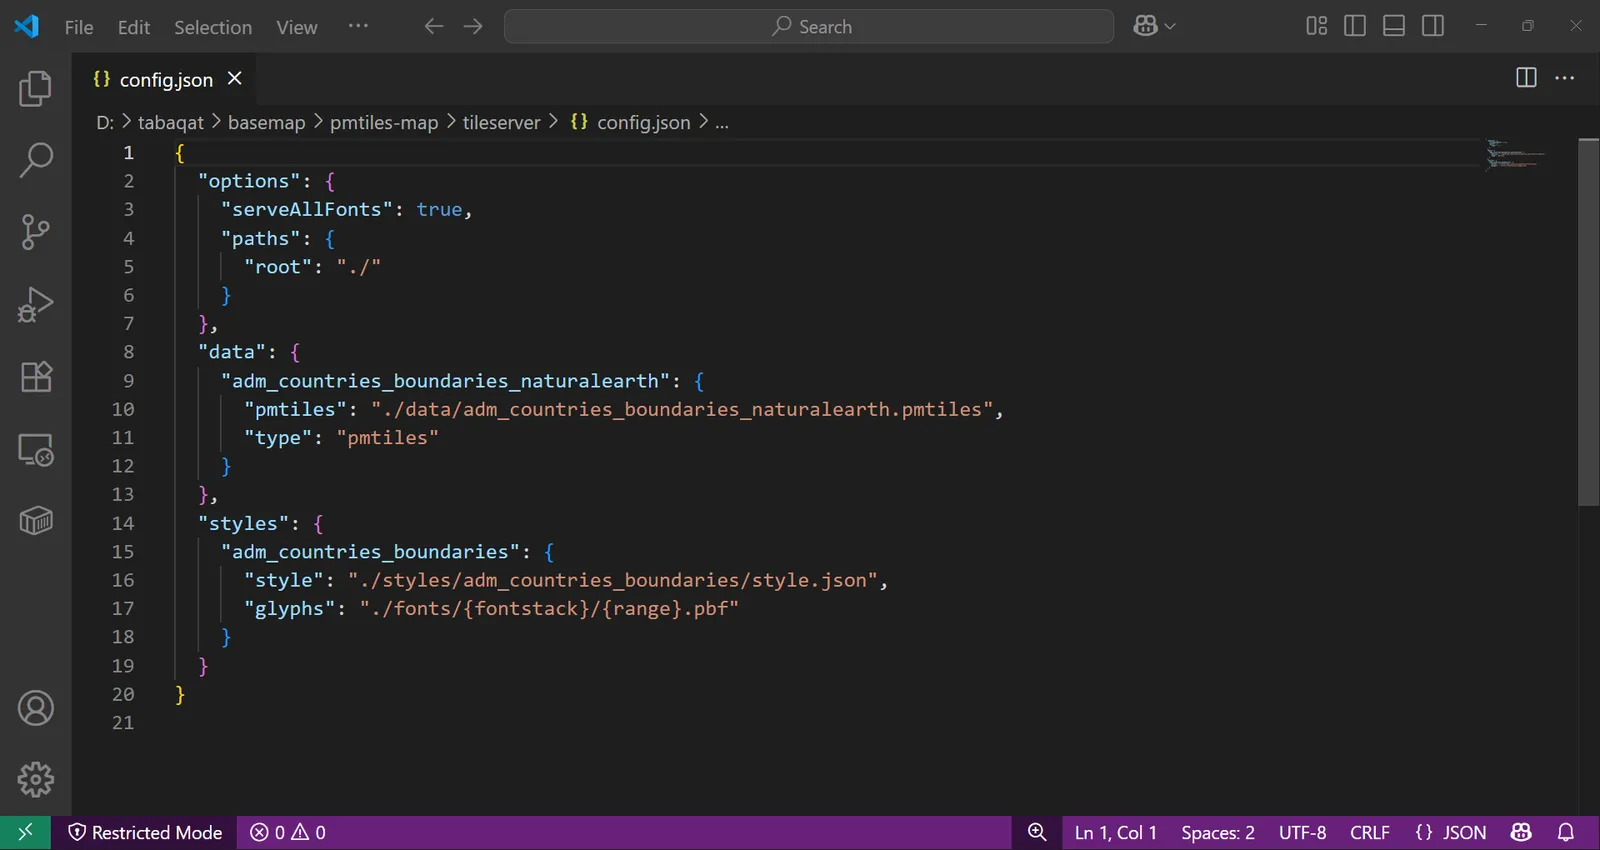This screenshot has width=1600, height=850.
Task: Click line number 10 in gutter
Action: pyautogui.click(x=123, y=409)
